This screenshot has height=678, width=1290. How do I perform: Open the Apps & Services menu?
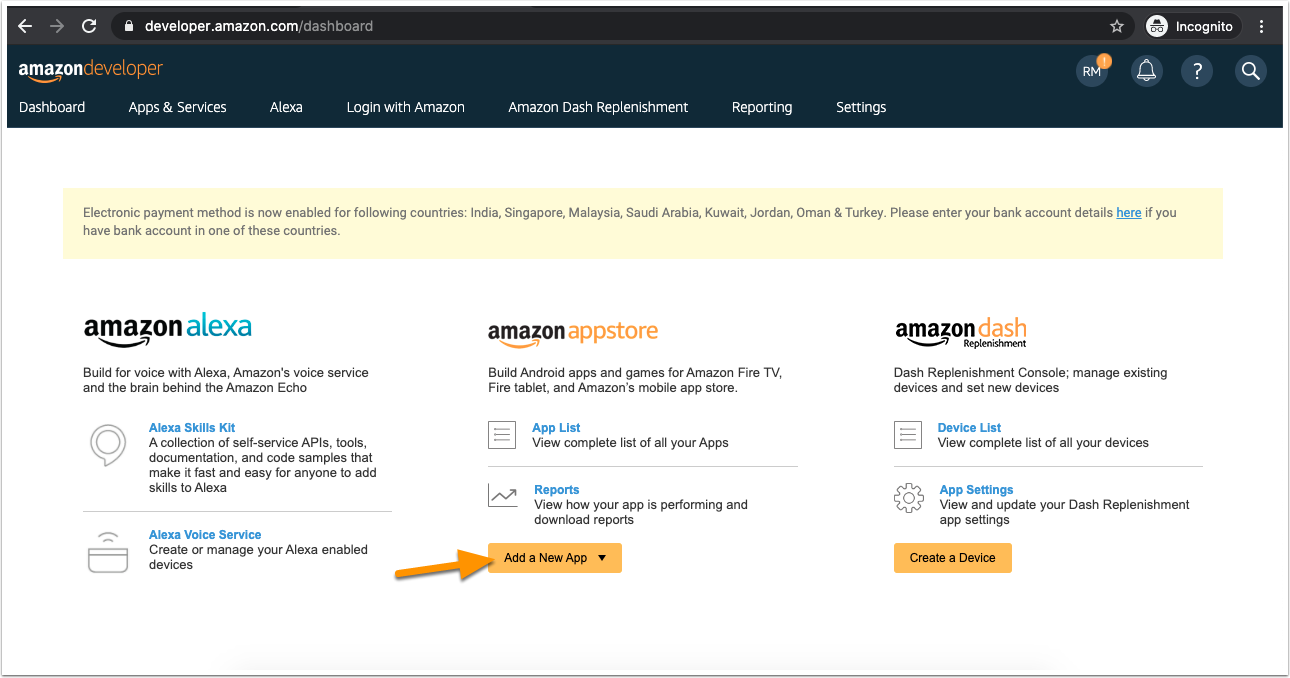[178, 107]
